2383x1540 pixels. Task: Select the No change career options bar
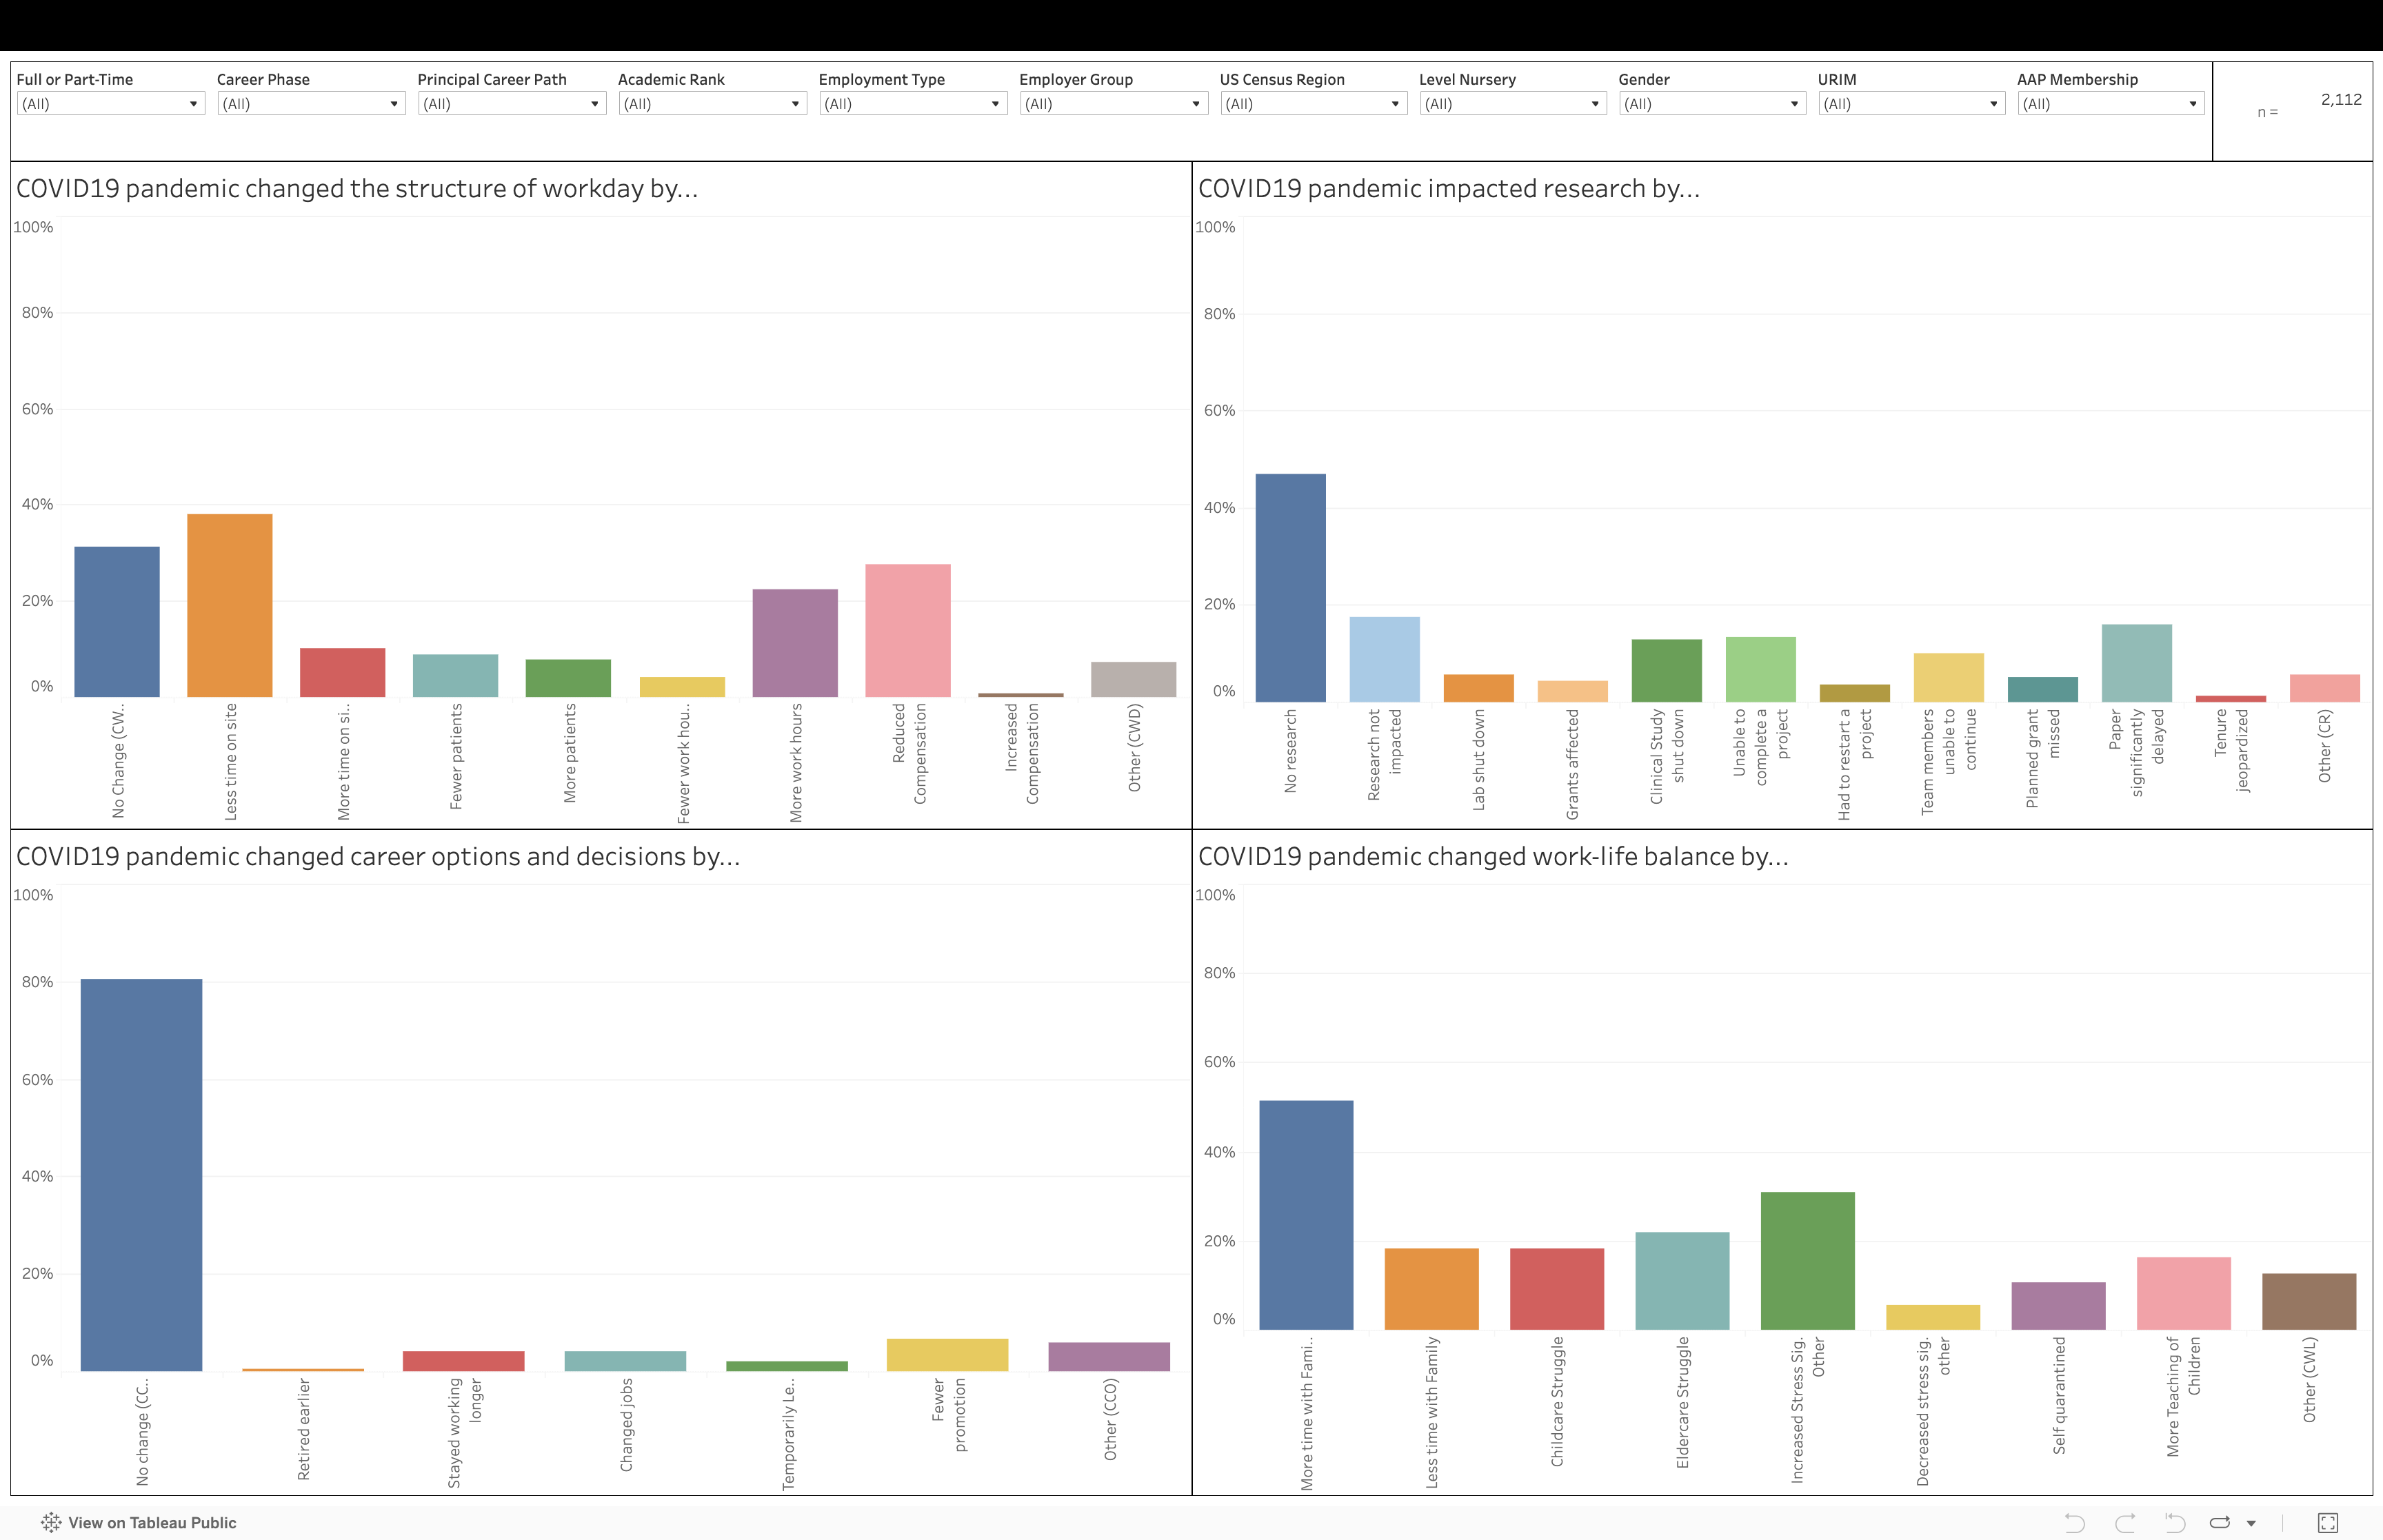[x=141, y=1174]
